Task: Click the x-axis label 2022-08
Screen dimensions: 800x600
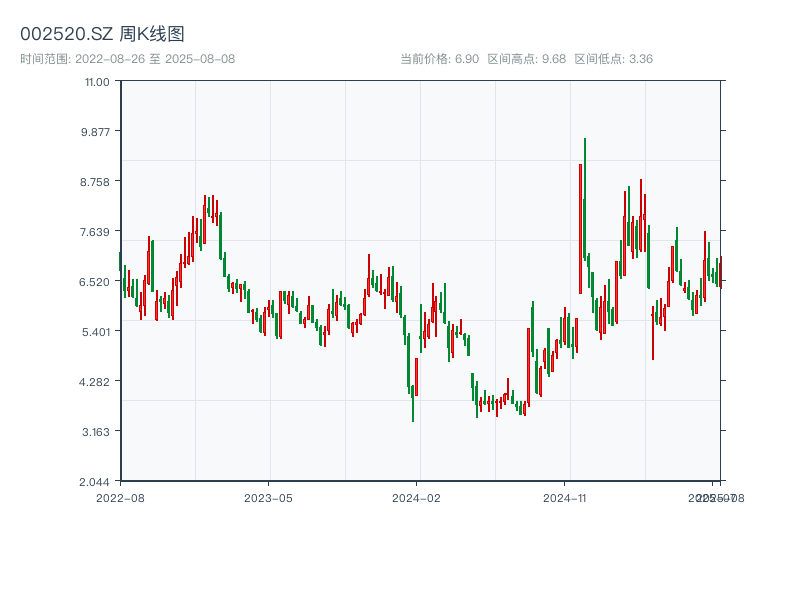Action: coord(120,498)
